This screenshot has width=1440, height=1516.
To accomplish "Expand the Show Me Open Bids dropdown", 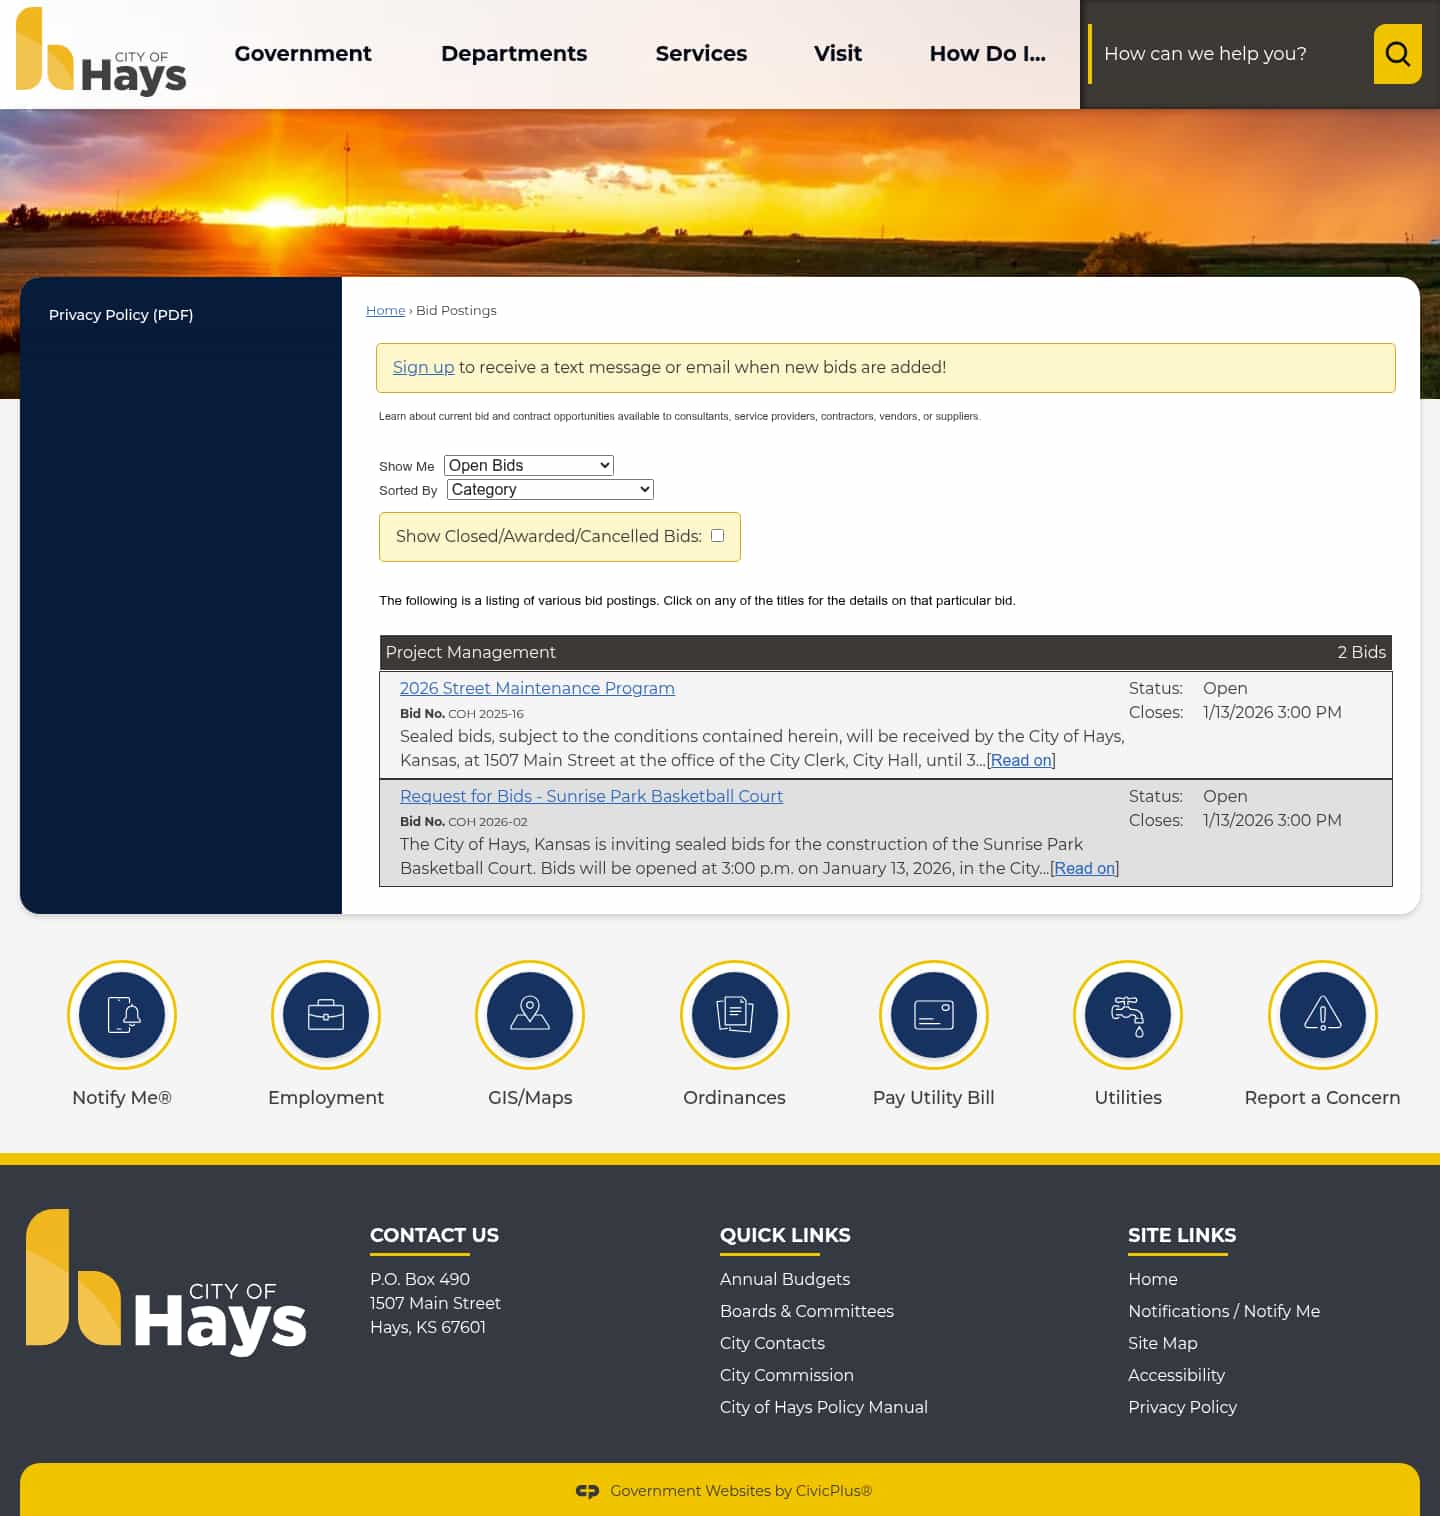I will (529, 465).
